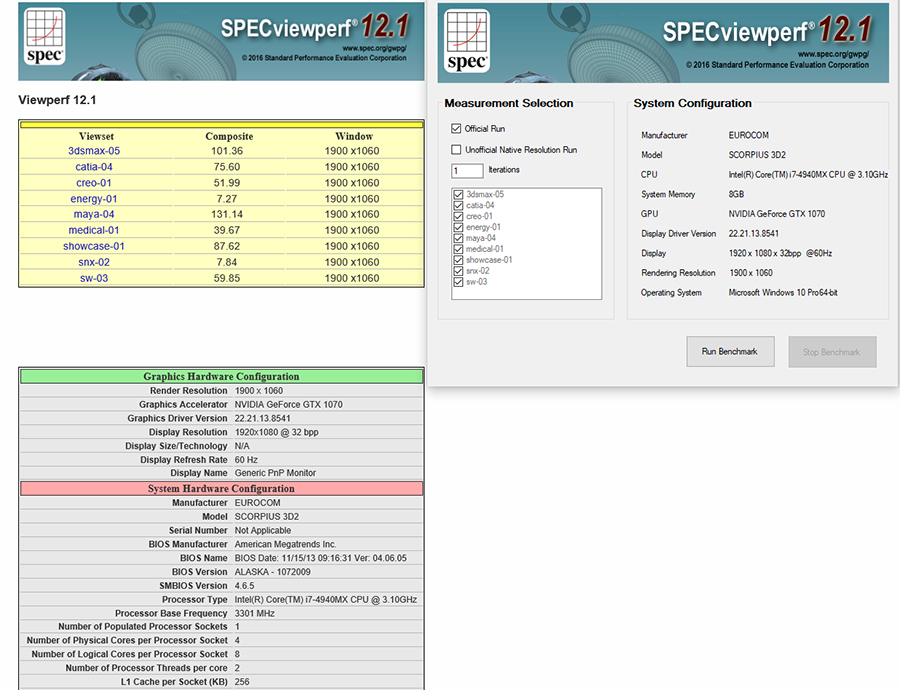This screenshot has height=690, width=900.
Task: Follow the energy-01 viewset link
Action: [94, 199]
